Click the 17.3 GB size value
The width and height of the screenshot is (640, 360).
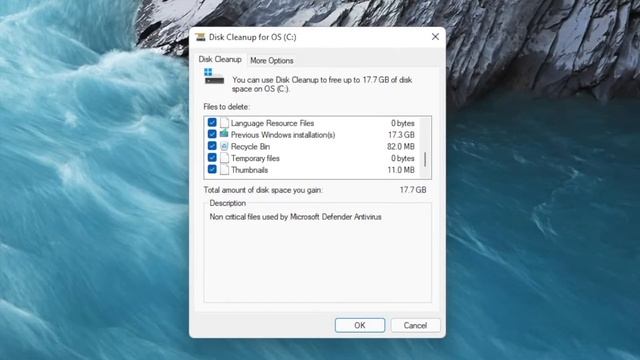pyautogui.click(x=401, y=135)
